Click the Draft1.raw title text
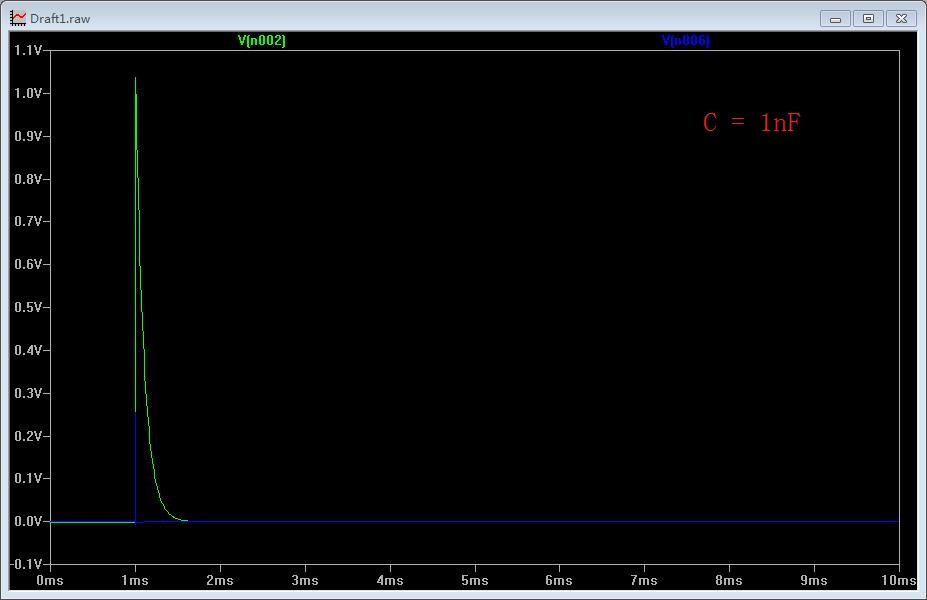This screenshot has width=927, height=600. (60, 19)
